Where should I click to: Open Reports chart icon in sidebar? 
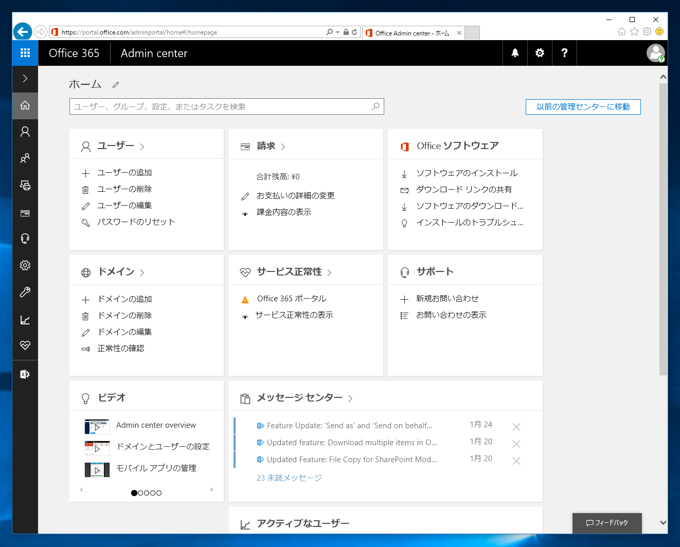coord(25,320)
